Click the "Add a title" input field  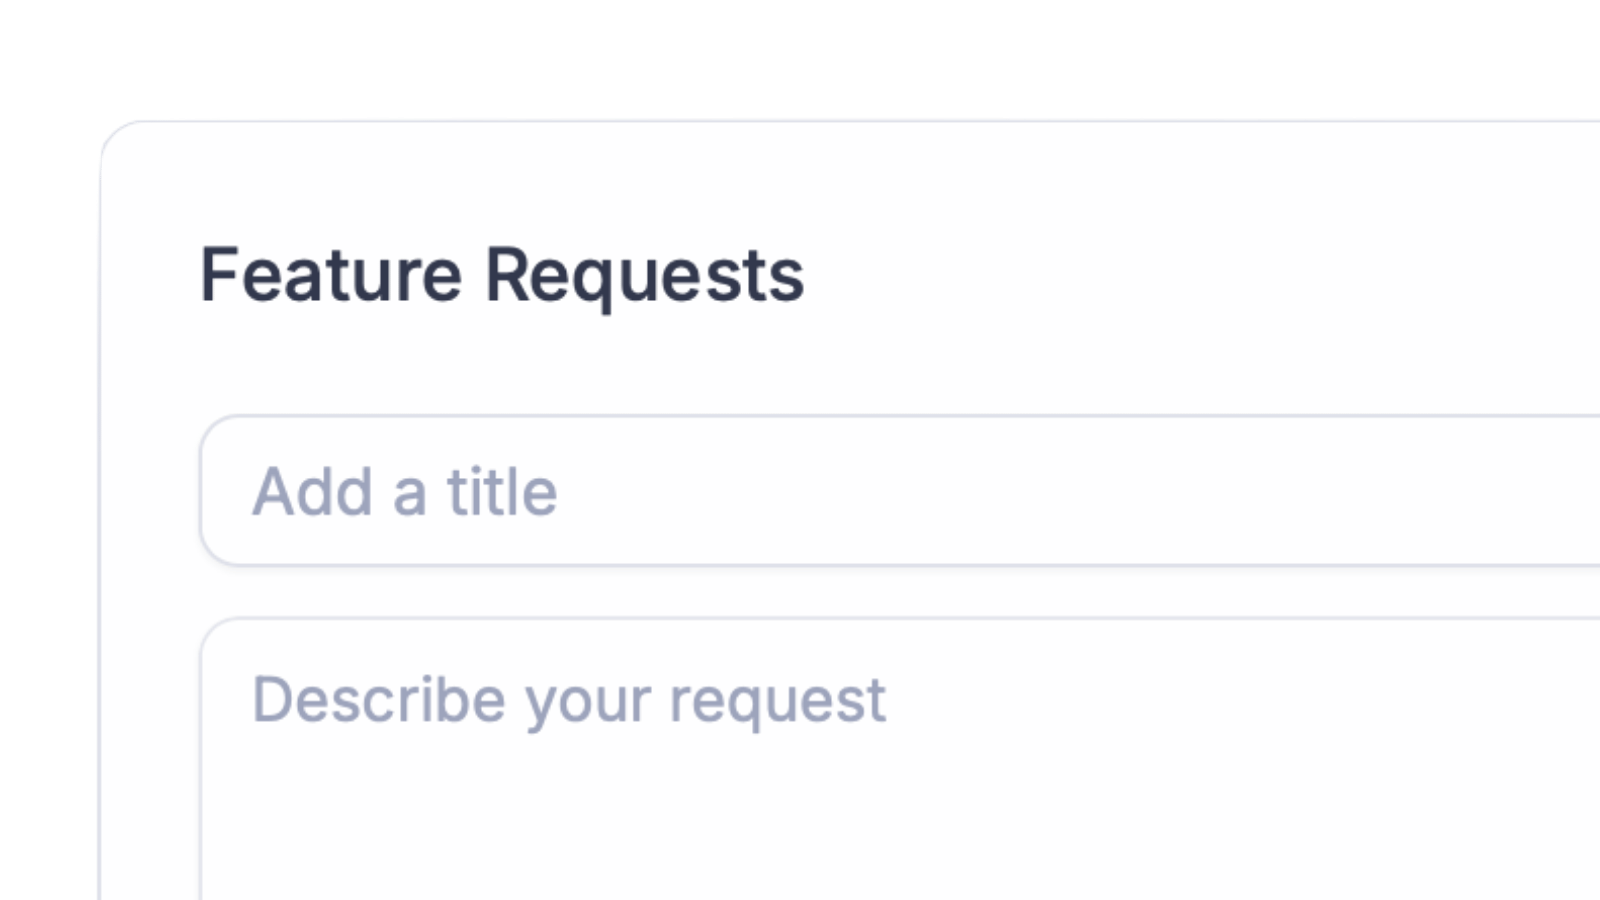click(x=900, y=491)
